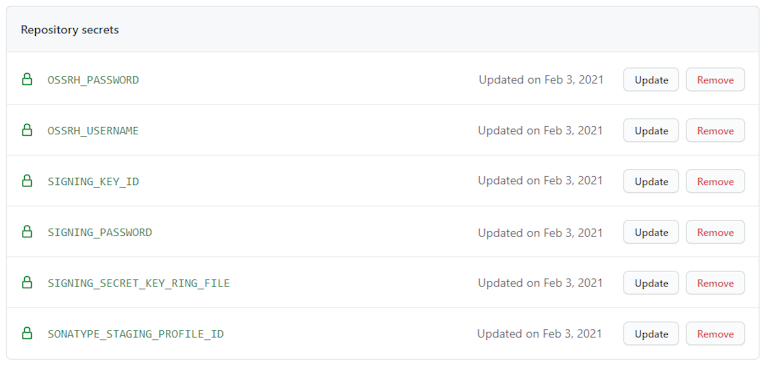Update the SIGNING_SECRET_KEY_RING_FILE secret
Screen dimensions: 768x369
coord(651,283)
